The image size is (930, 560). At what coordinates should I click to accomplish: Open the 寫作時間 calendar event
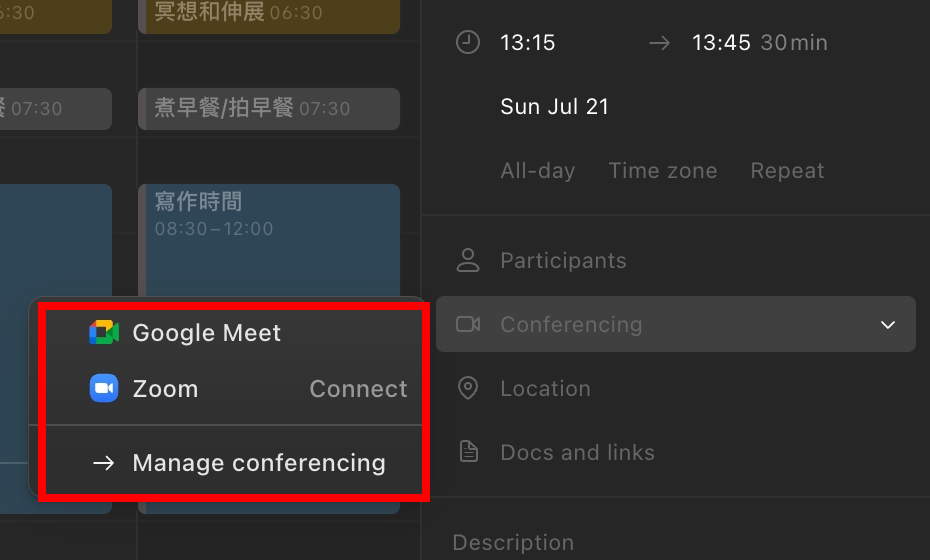pyautogui.click(x=270, y=240)
